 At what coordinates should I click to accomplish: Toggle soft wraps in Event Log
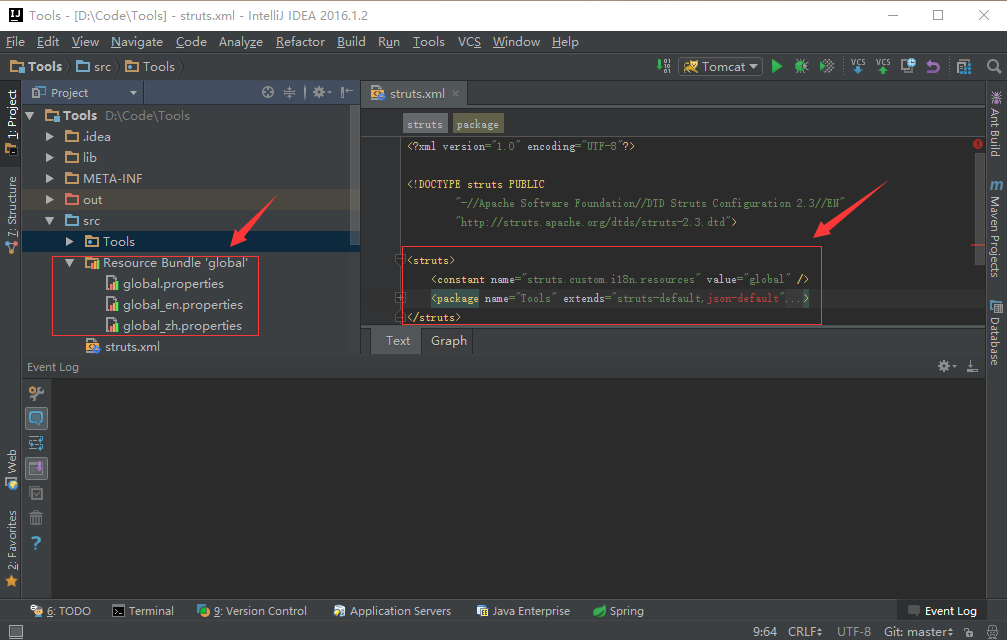(36, 443)
